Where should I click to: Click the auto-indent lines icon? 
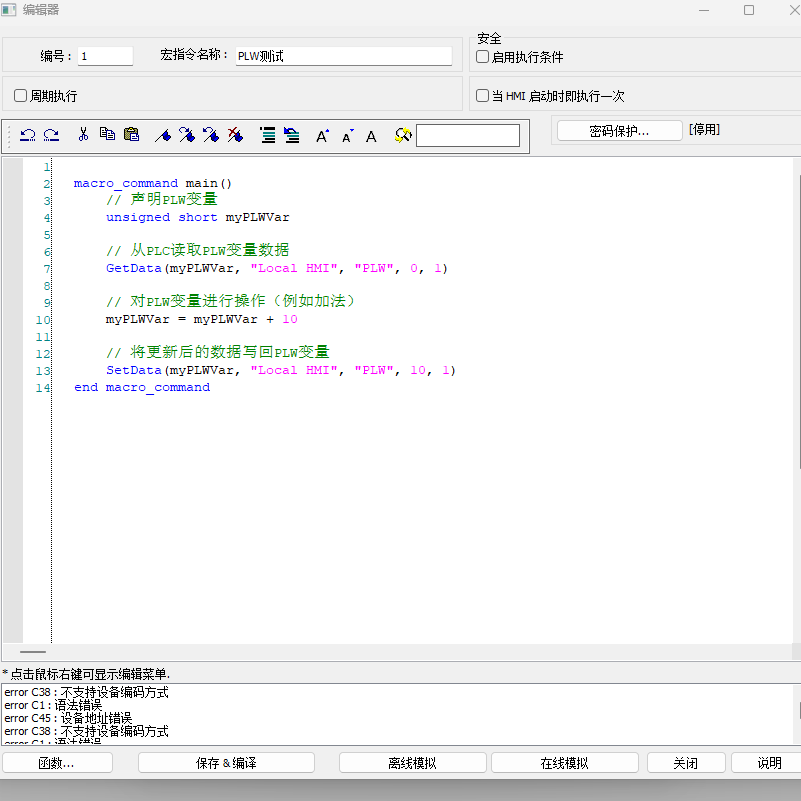tap(268, 135)
